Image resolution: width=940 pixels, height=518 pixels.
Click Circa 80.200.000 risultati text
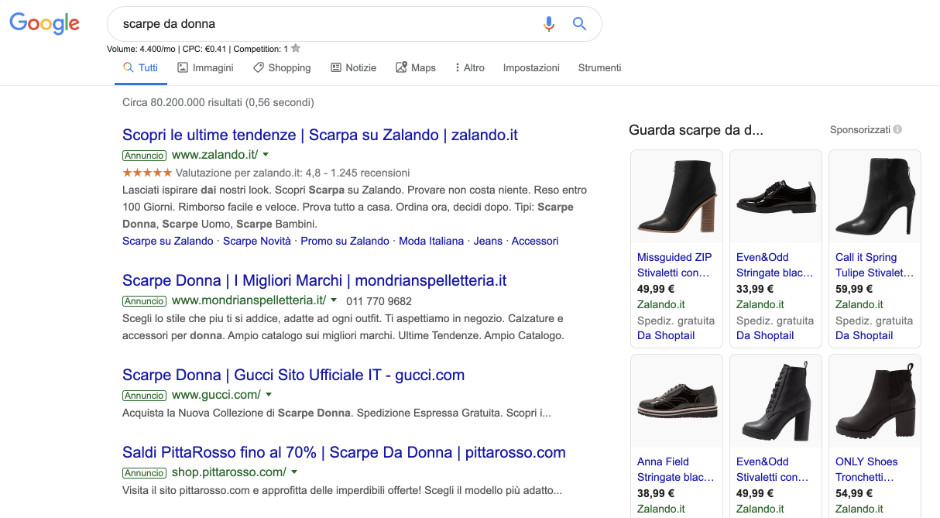218,103
